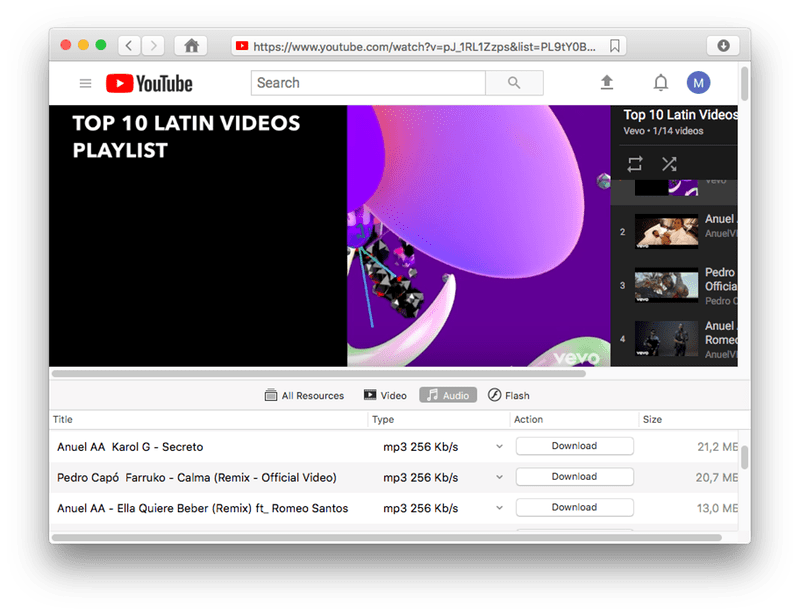Click the magnifier search button
Screen dimensions: 800x614
514,83
